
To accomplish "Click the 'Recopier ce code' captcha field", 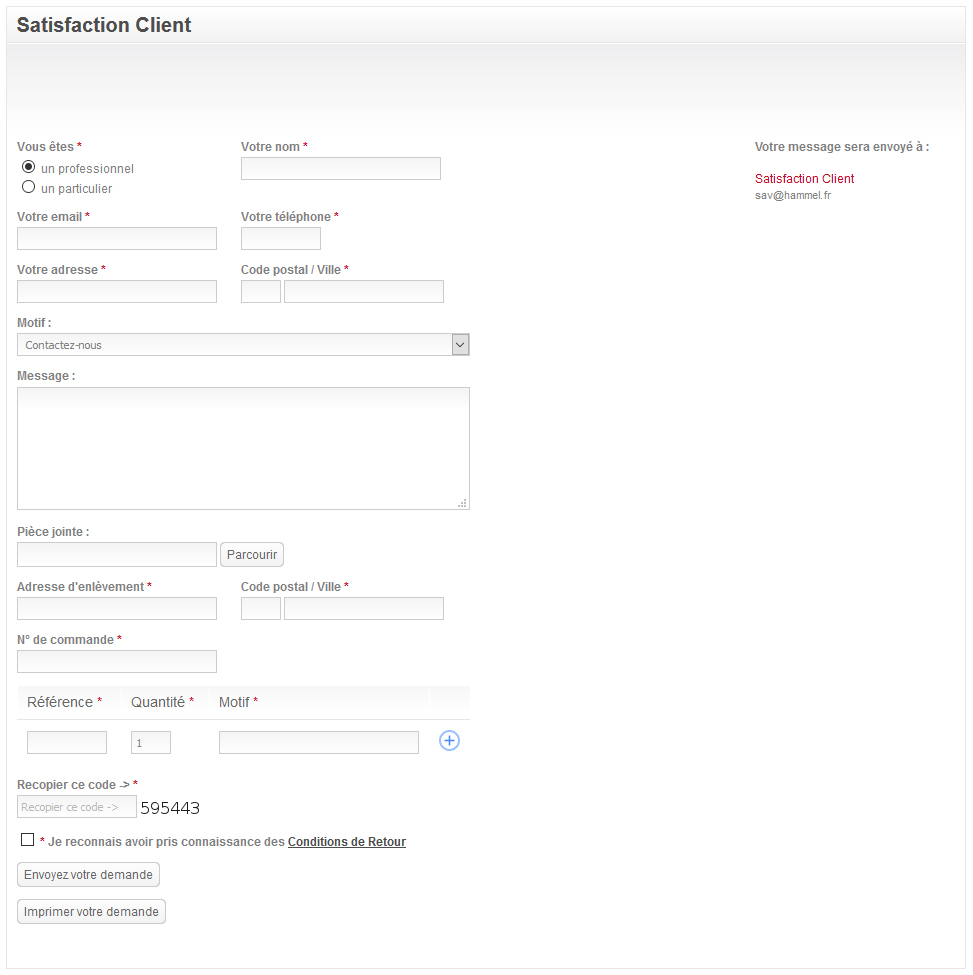I will point(76,807).
